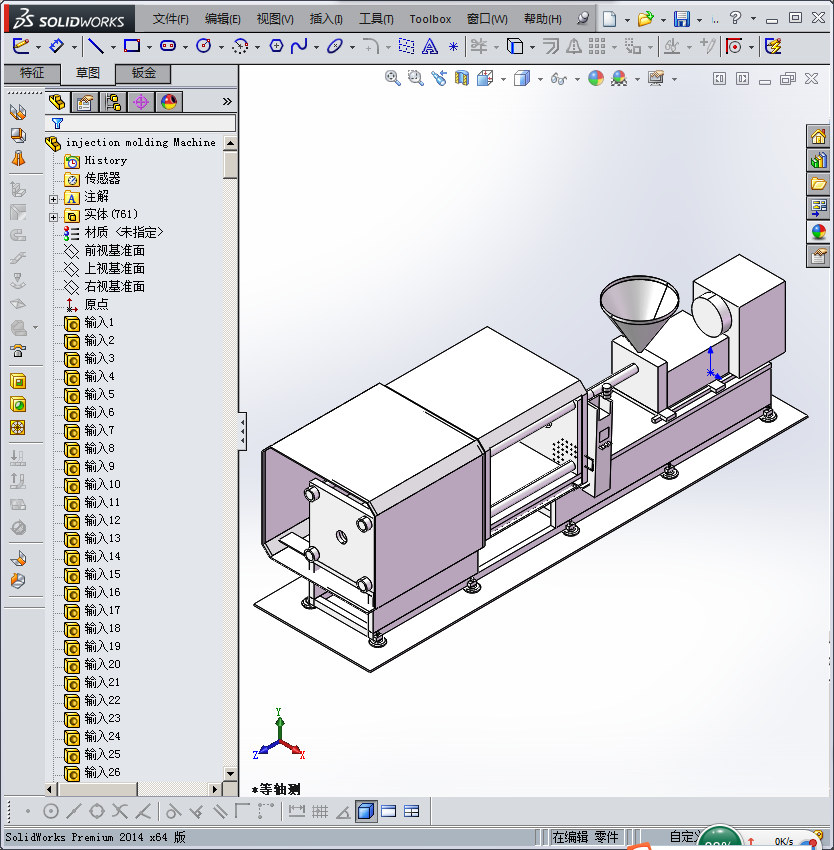Expand the 注解 annotations folder

coord(54,198)
